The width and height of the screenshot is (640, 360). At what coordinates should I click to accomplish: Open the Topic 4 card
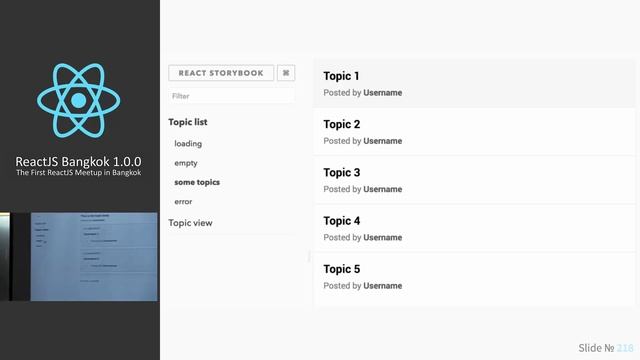474,228
